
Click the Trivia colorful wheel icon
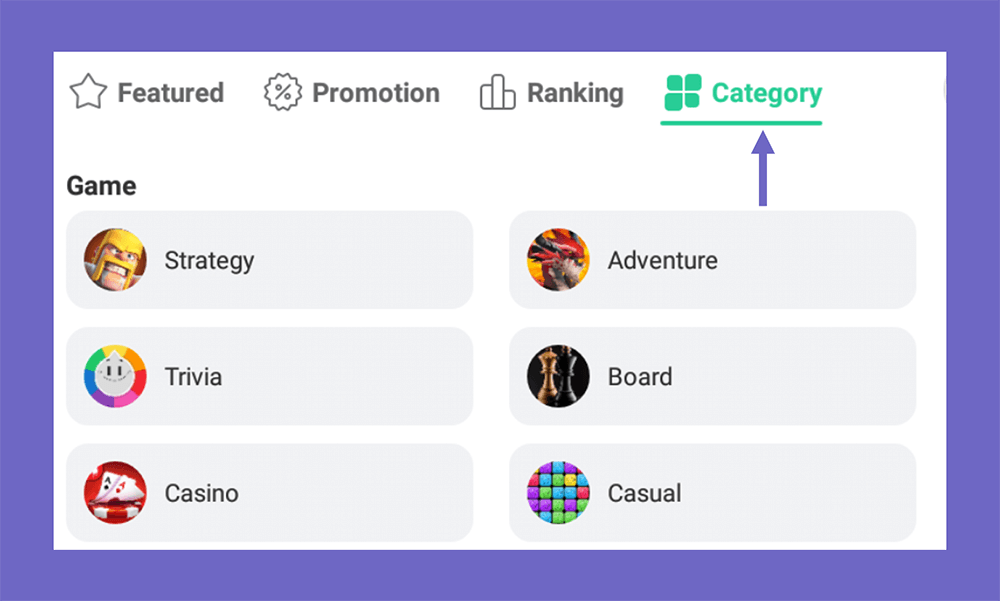pyautogui.click(x=115, y=376)
